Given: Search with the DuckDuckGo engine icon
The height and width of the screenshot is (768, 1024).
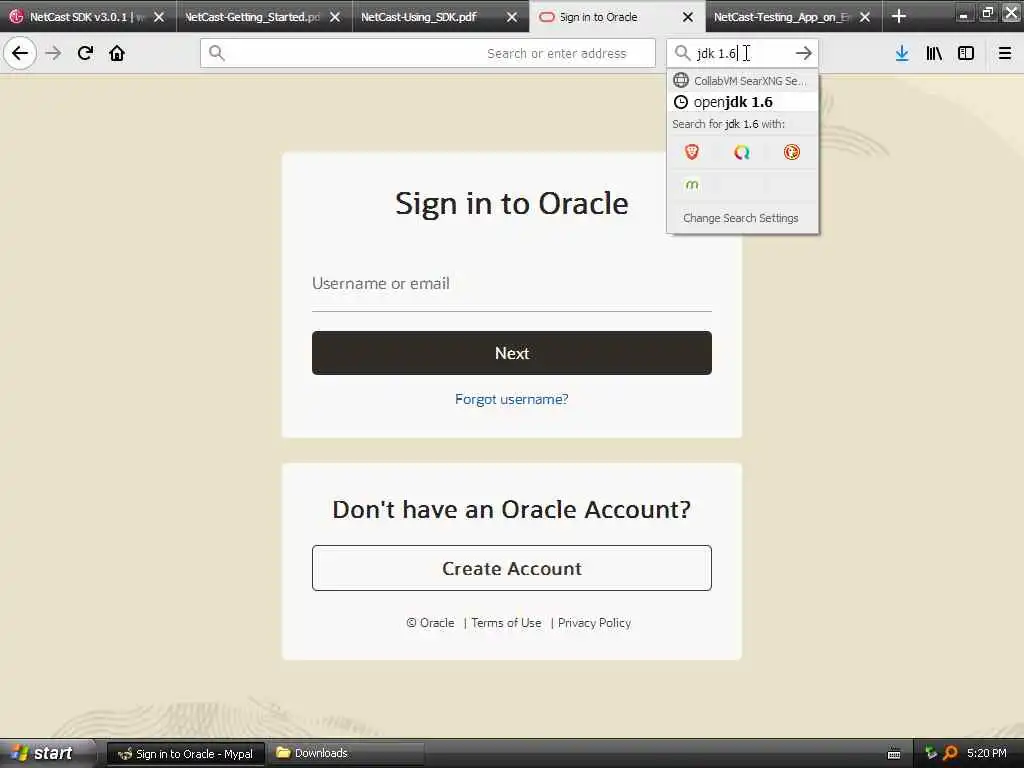Looking at the screenshot, I should pyautogui.click(x=792, y=152).
